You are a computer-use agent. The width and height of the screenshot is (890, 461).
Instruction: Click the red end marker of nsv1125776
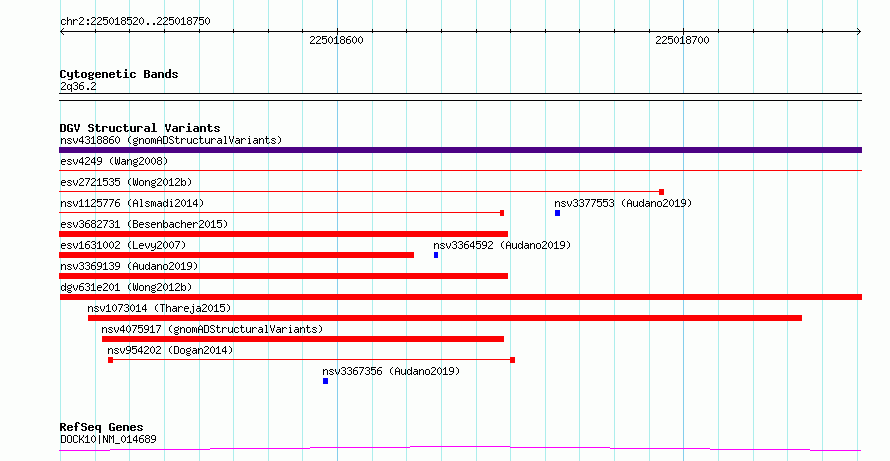click(502, 213)
